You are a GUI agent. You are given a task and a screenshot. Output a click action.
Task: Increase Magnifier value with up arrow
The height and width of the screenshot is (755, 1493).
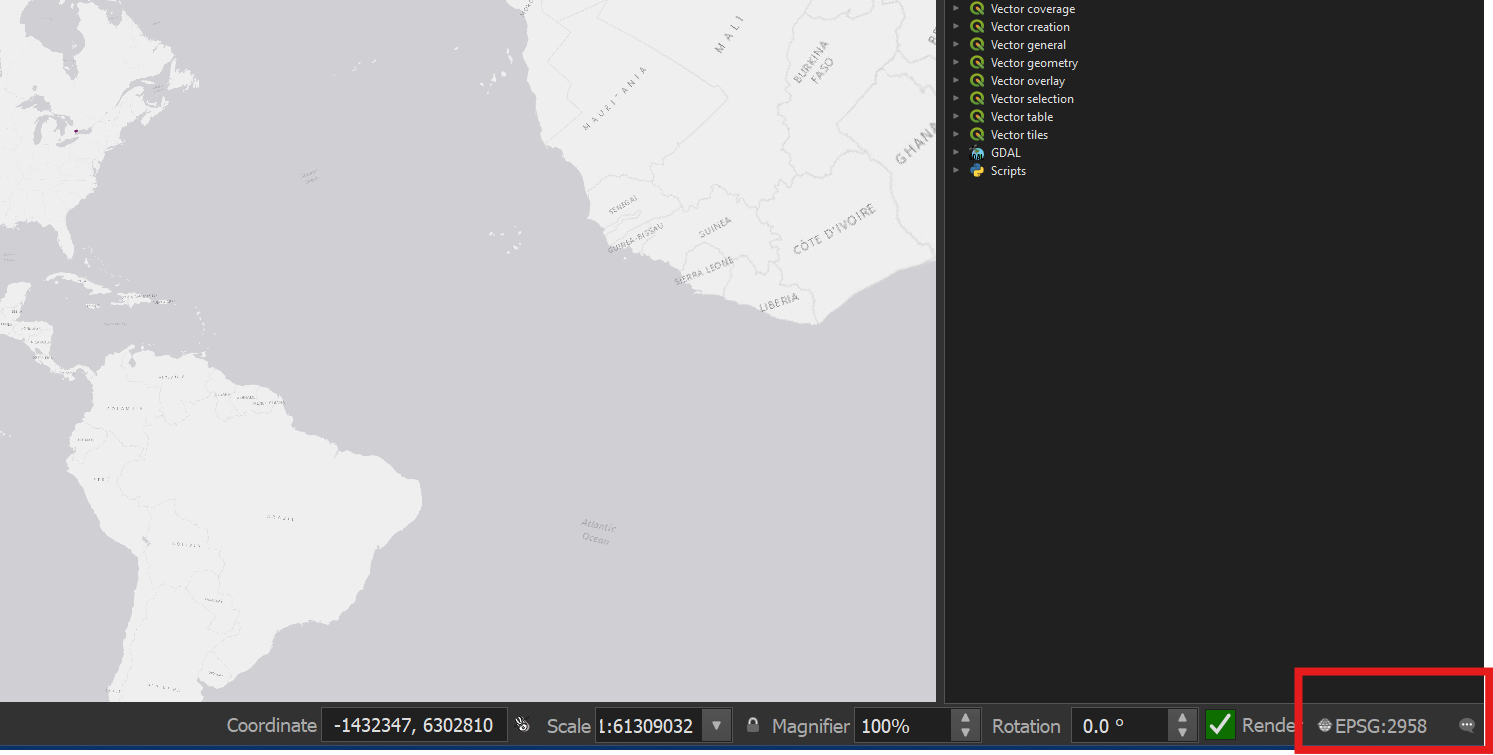pos(965,718)
